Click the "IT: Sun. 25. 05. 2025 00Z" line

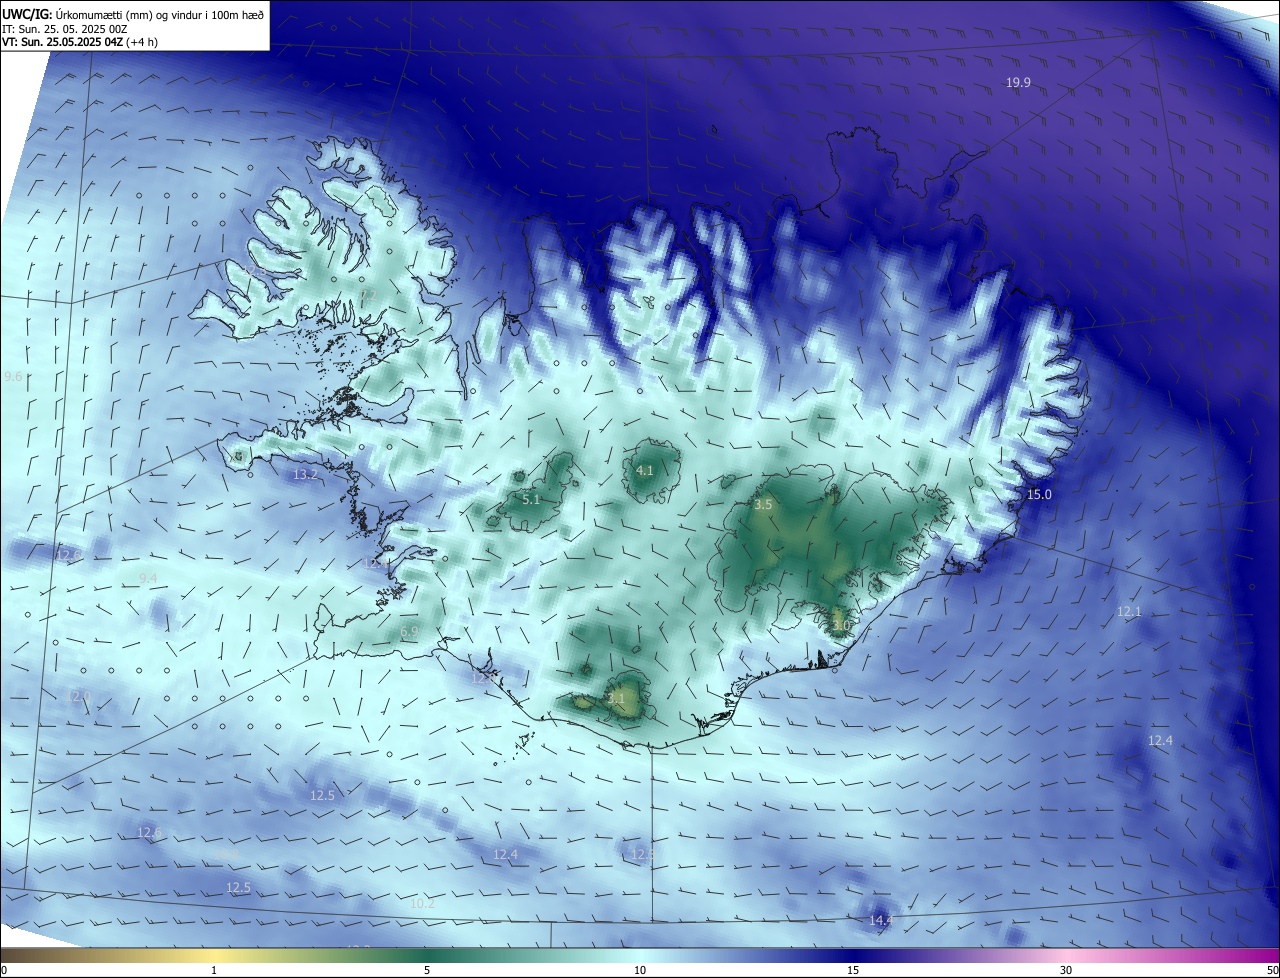click(x=65, y=29)
